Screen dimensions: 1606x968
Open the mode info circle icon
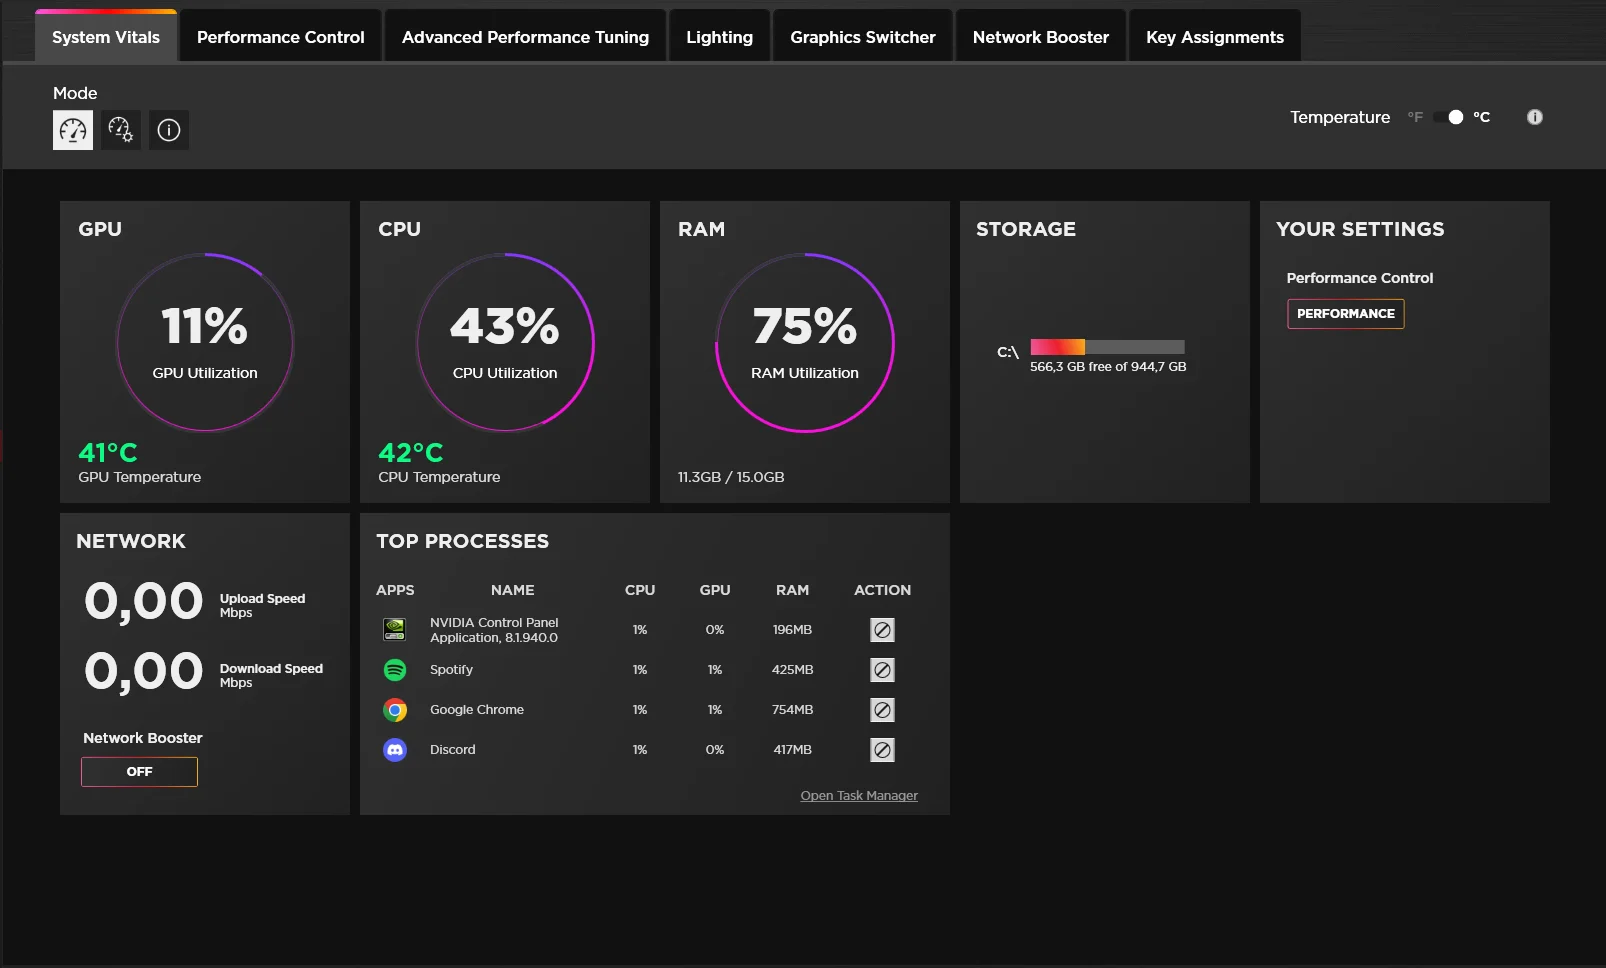click(x=169, y=130)
